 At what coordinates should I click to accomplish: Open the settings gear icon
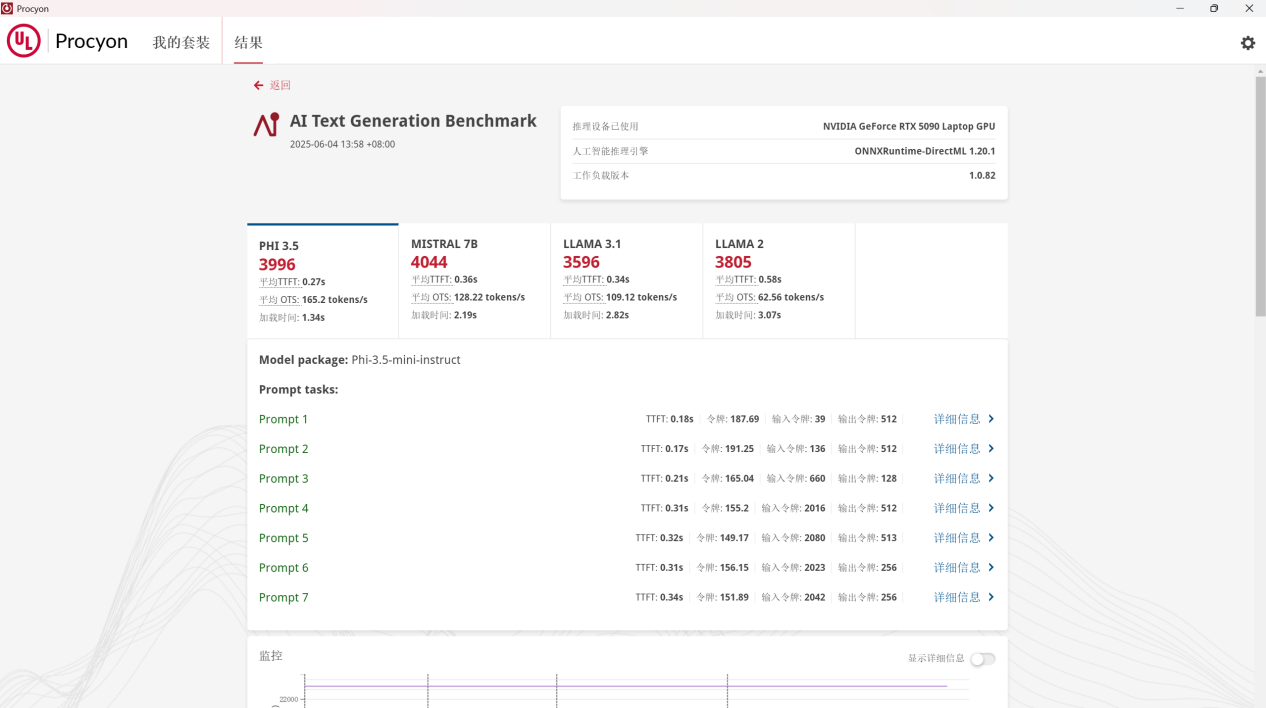(1247, 43)
